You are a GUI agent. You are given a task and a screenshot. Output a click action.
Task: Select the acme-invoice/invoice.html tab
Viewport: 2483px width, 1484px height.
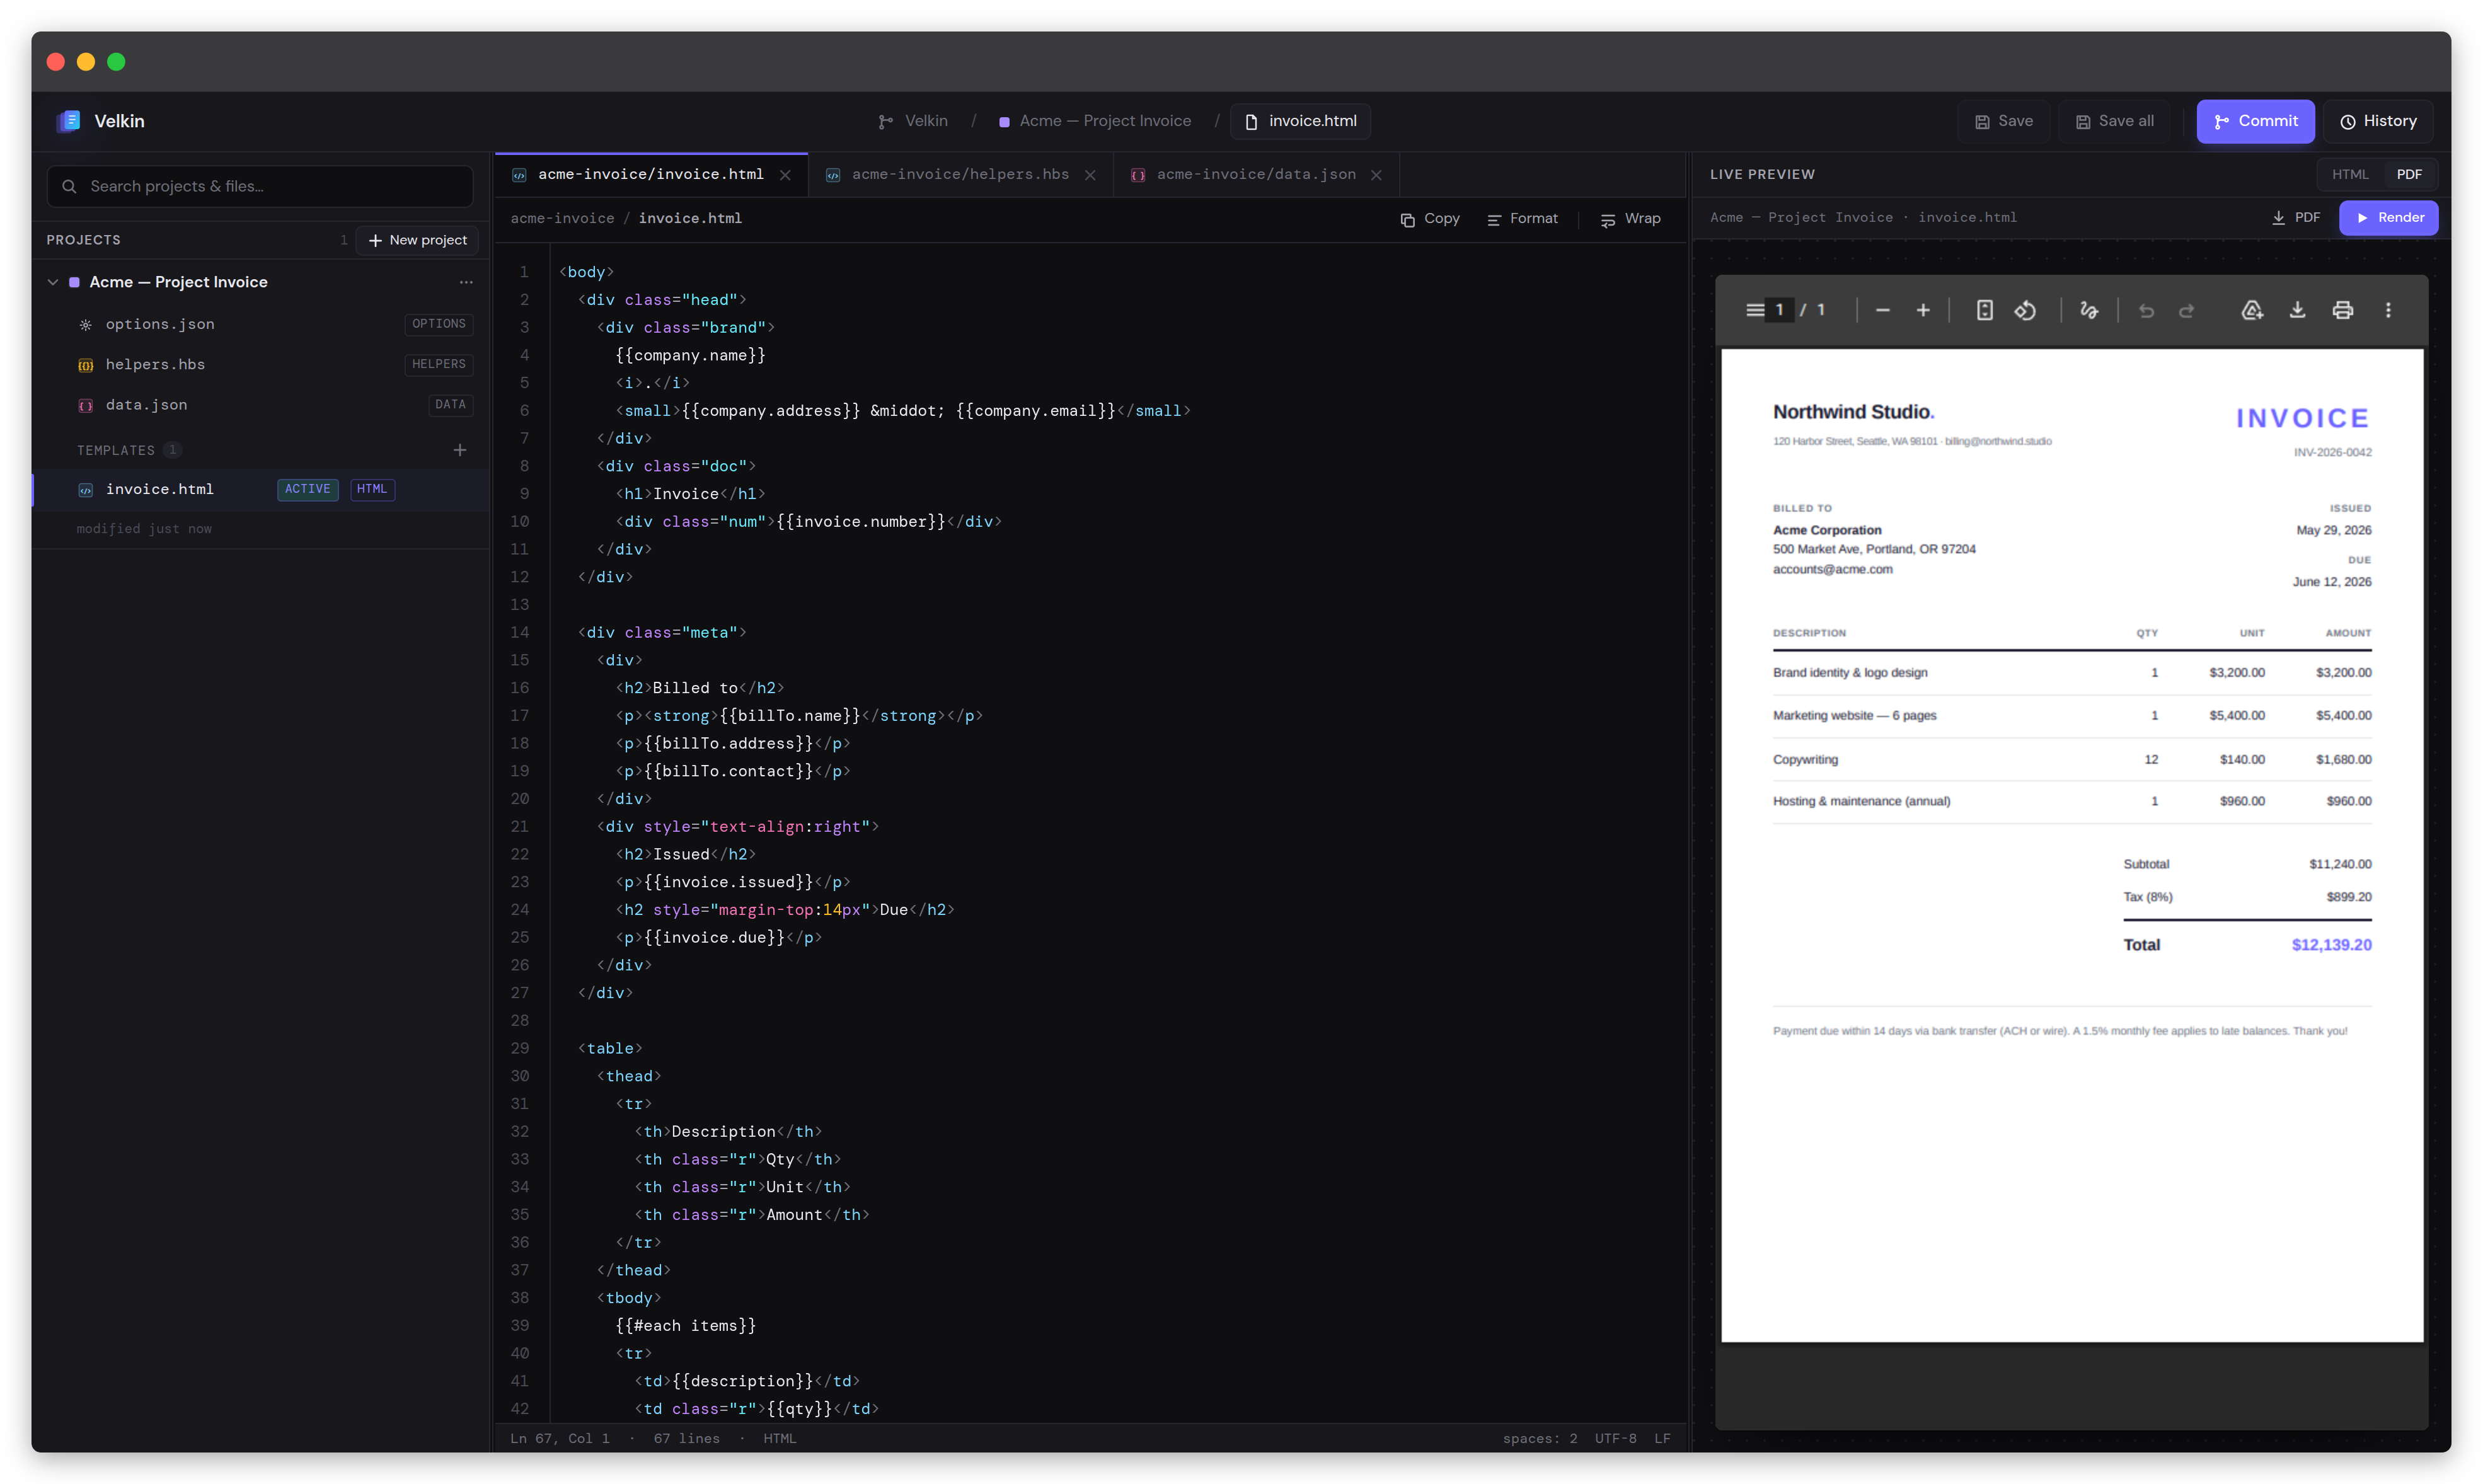click(x=651, y=175)
